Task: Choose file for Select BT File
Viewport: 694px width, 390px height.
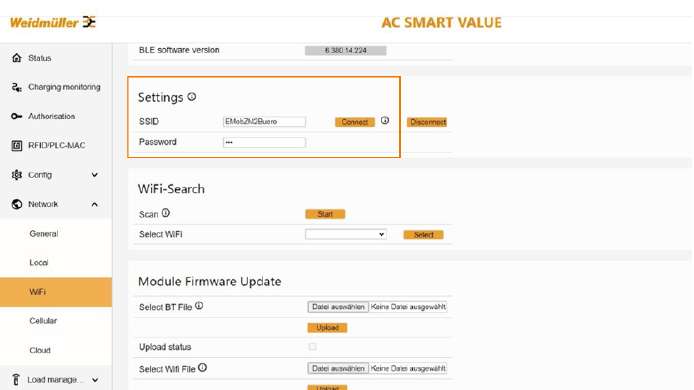Action: coord(338,307)
